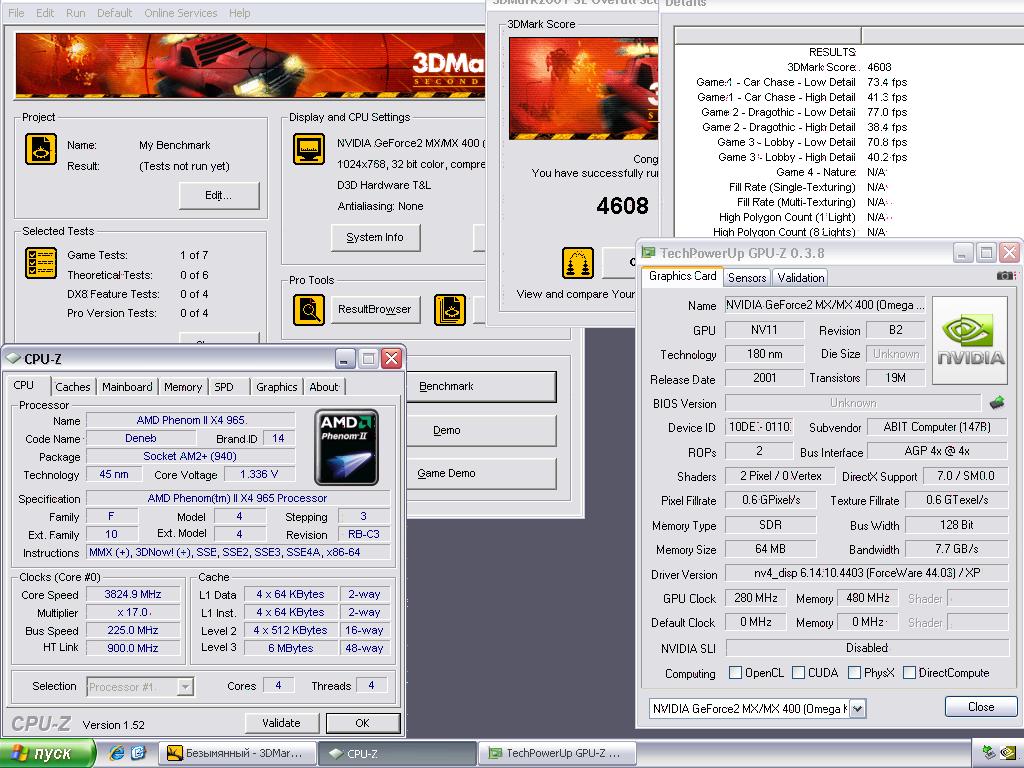
Task: Open the Help menu in 3DMark
Action: pyautogui.click(x=240, y=13)
